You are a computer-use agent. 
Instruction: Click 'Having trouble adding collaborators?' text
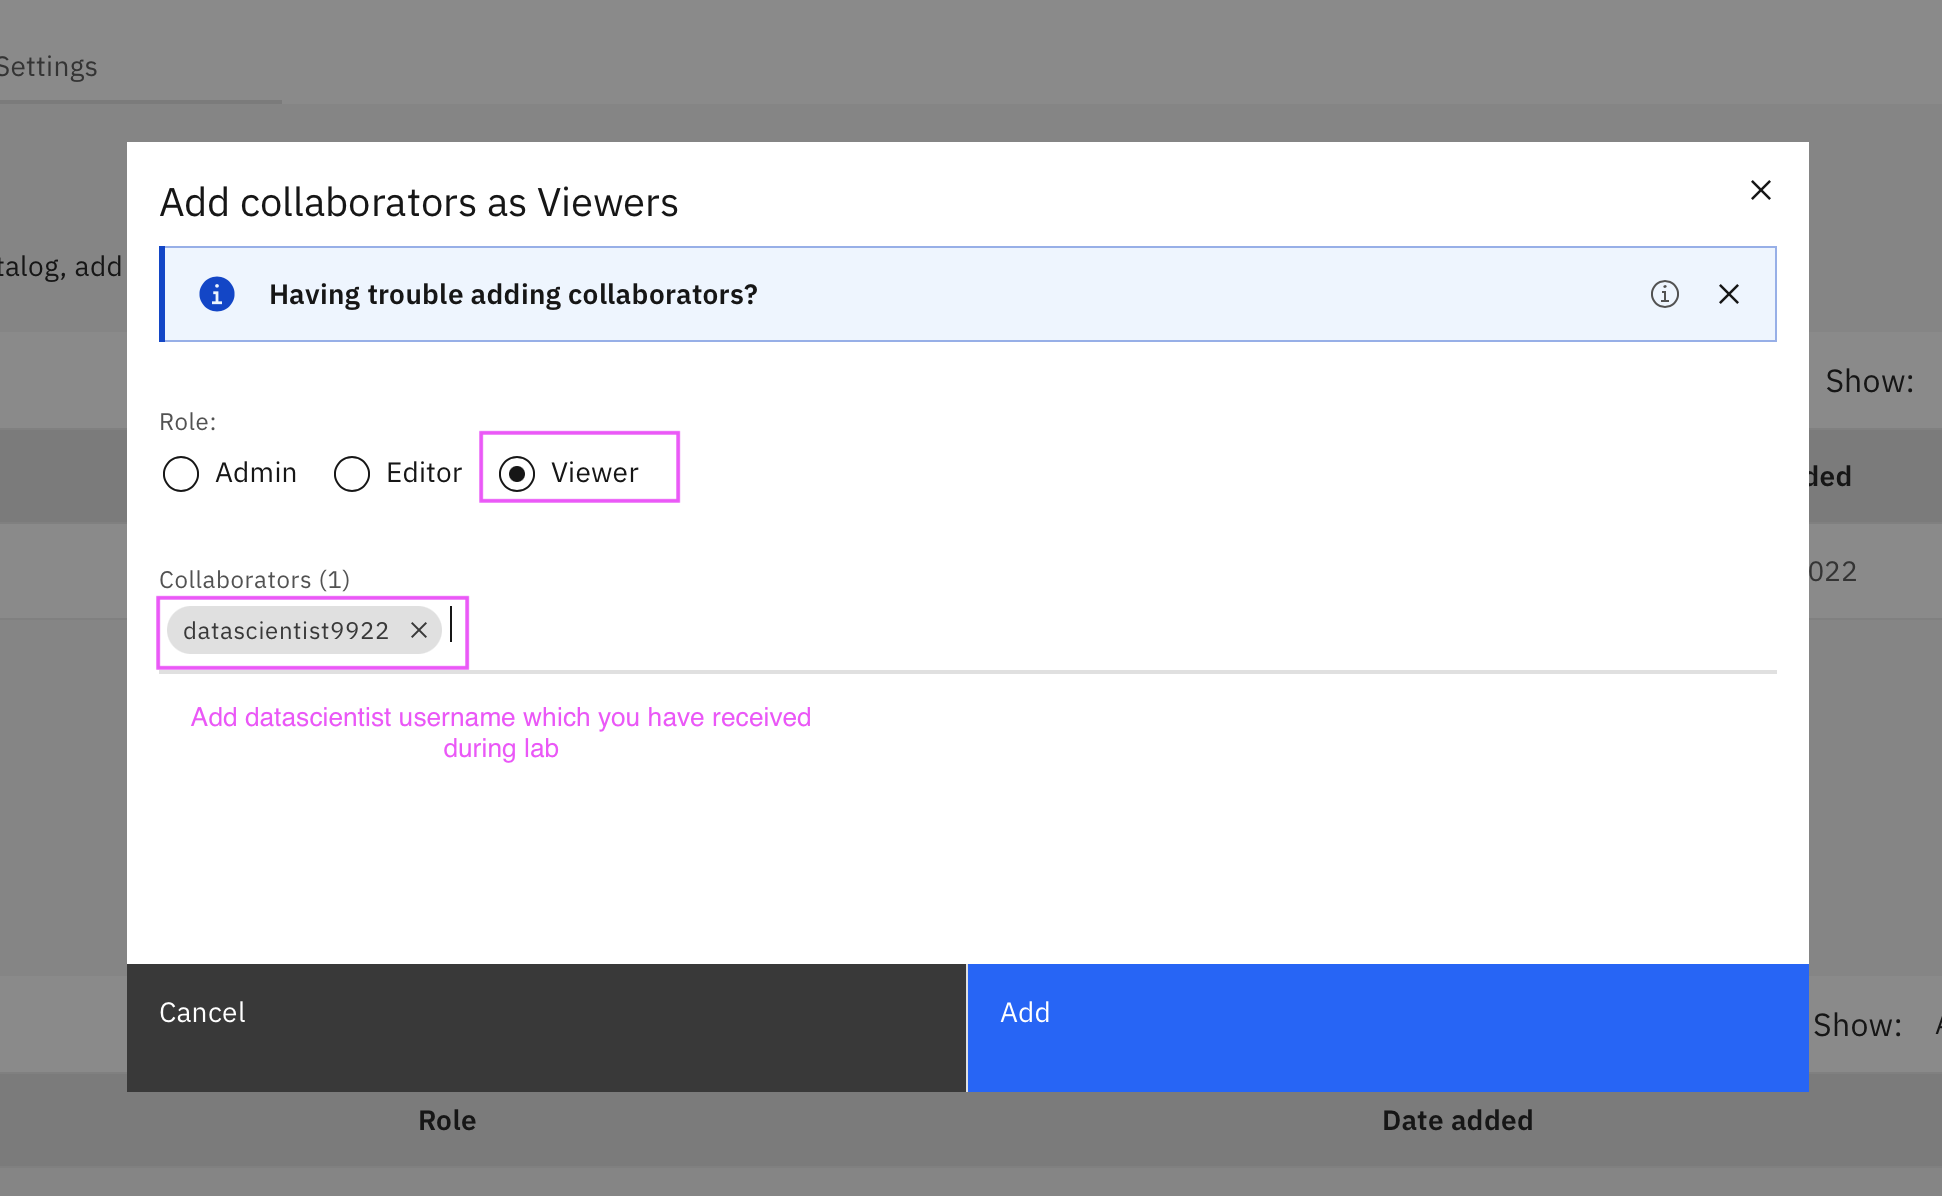click(x=513, y=294)
